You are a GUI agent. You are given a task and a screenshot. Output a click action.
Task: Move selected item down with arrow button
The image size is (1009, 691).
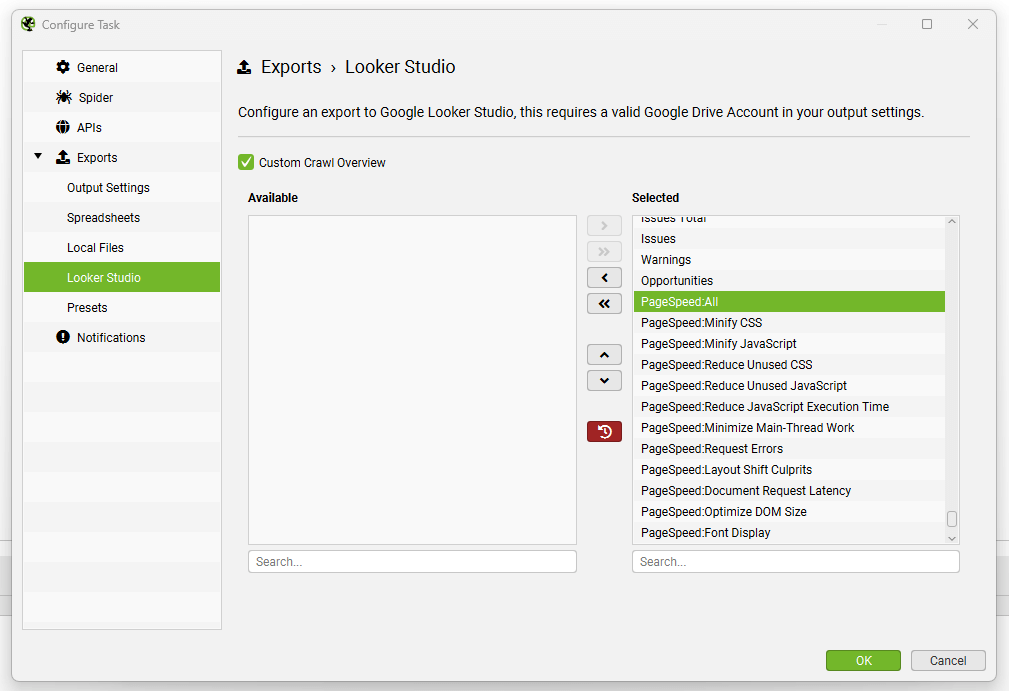(604, 381)
